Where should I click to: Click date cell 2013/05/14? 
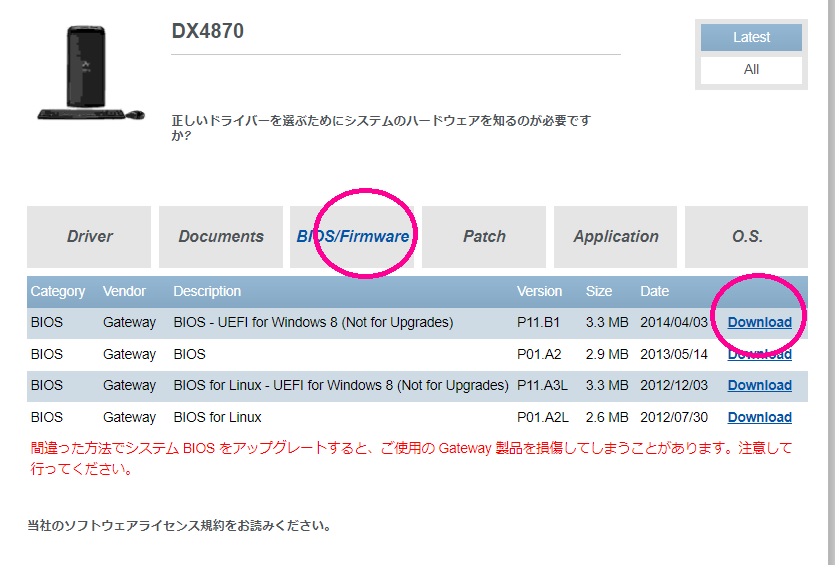tap(674, 354)
